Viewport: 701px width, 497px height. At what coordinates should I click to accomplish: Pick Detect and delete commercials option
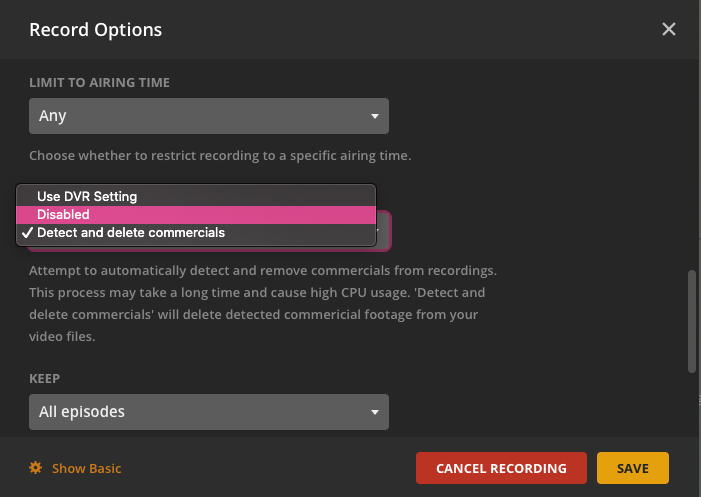(131, 233)
